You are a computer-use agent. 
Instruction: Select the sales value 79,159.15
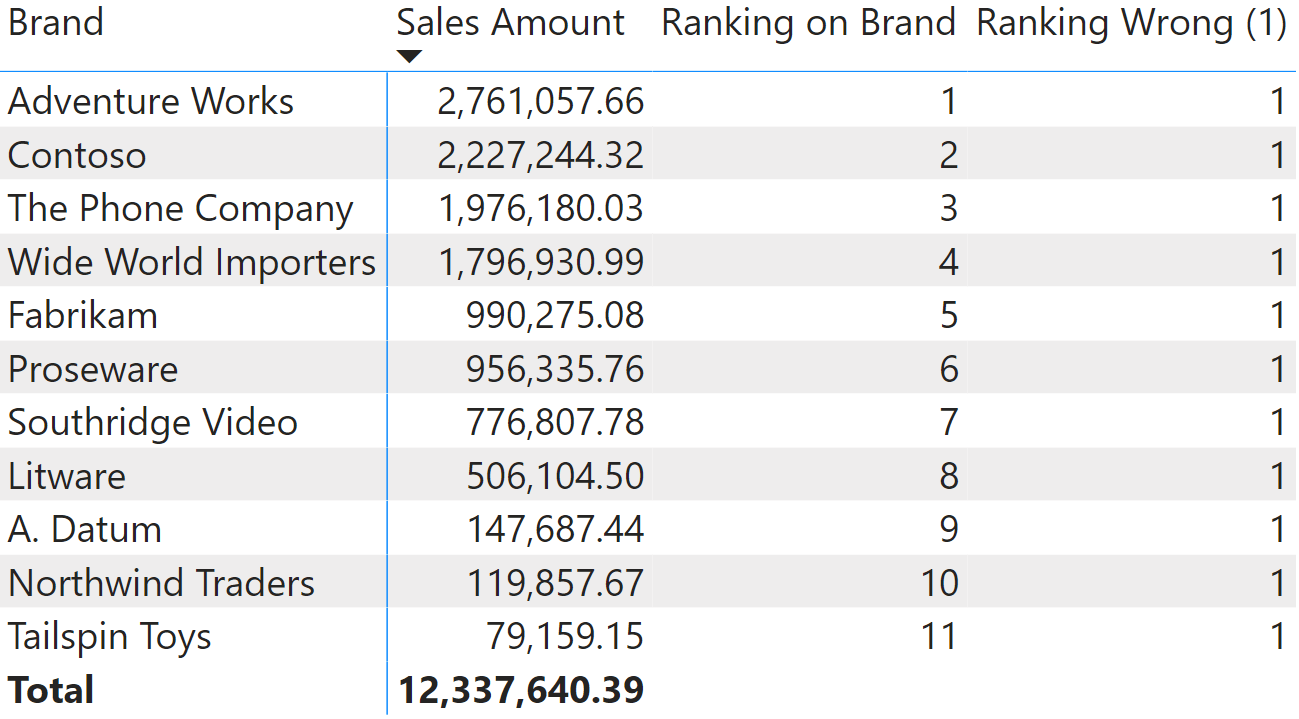[x=565, y=637]
